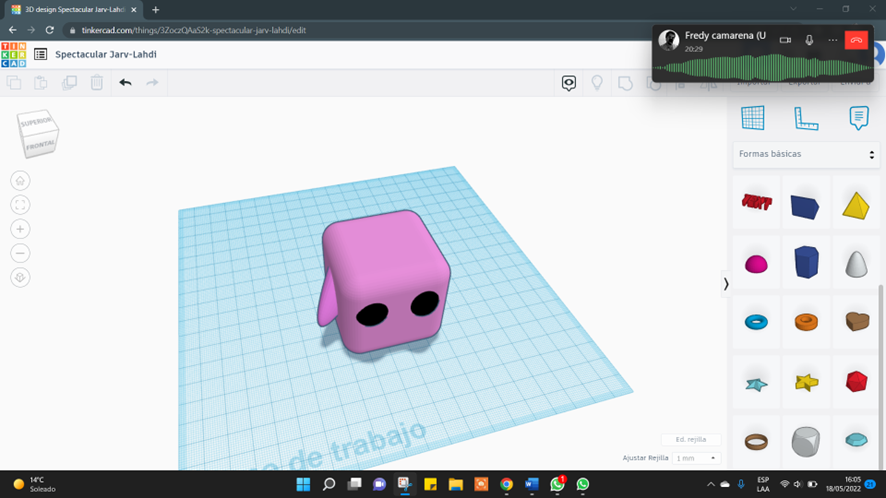886x498 pixels.
Task: Pick the red Icosahedron shape
Action: pos(857,382)
